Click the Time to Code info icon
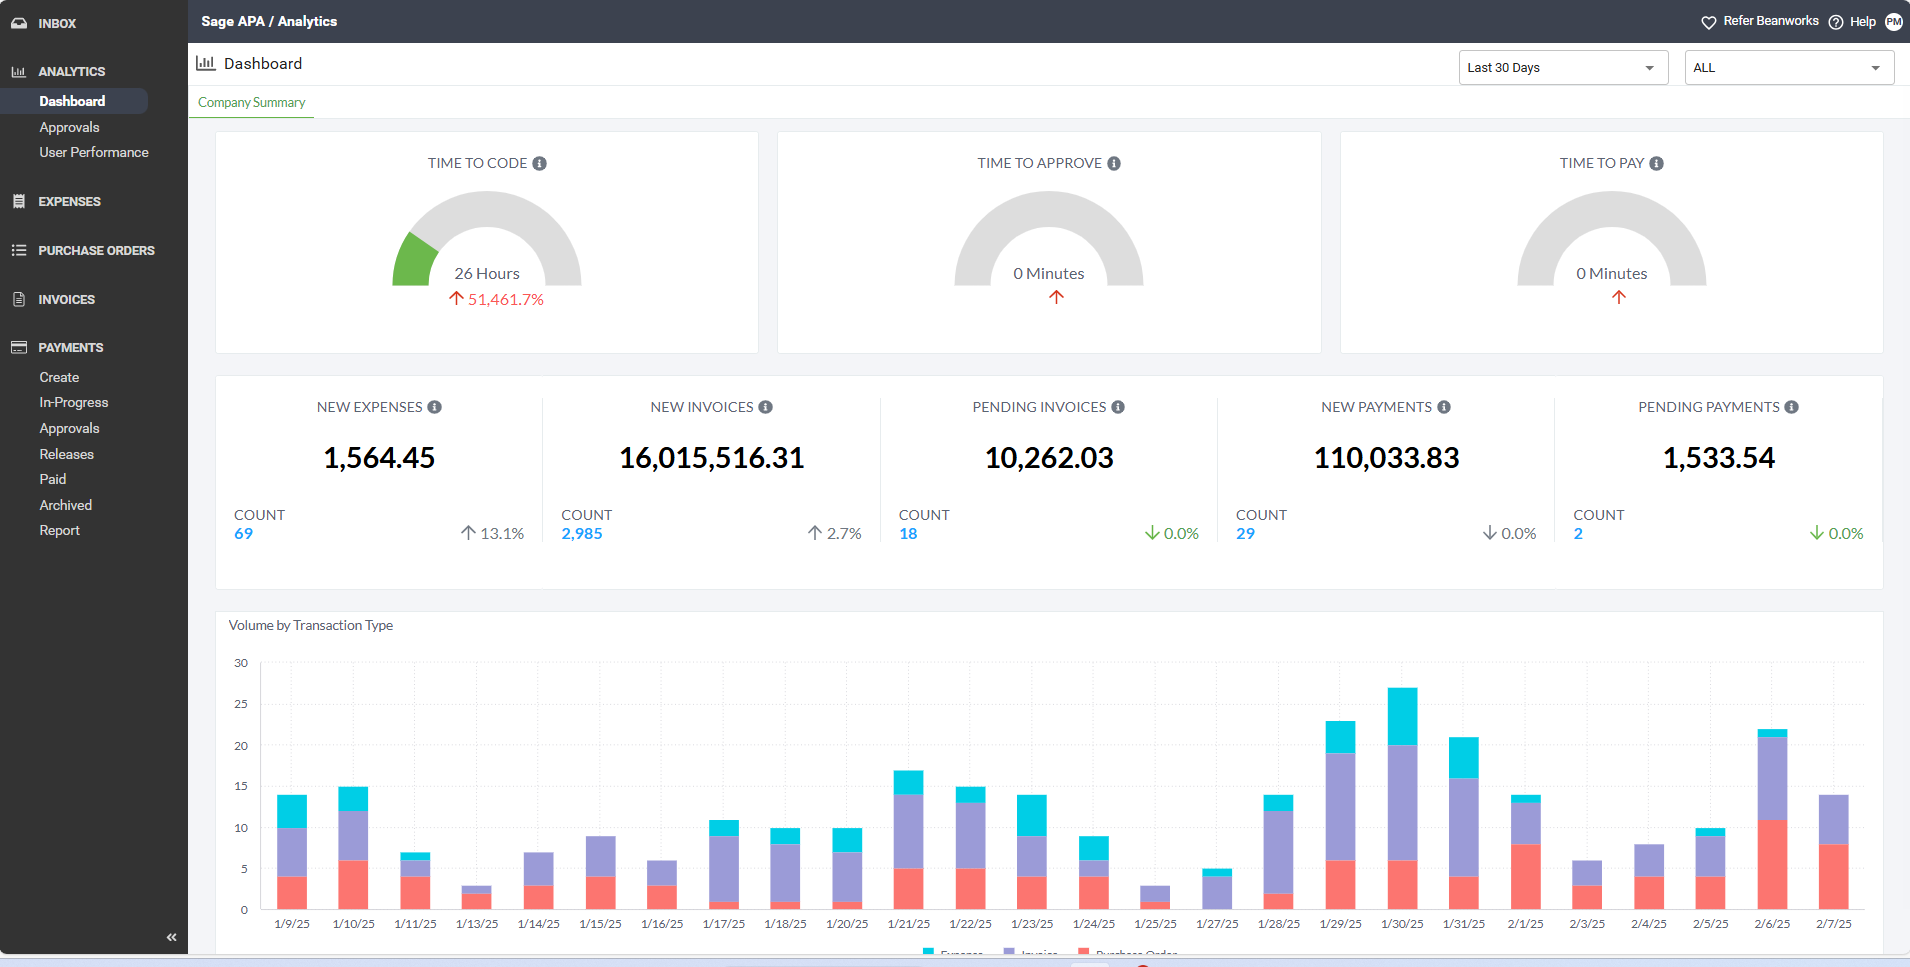1910x967 pixels. [539, 164]
